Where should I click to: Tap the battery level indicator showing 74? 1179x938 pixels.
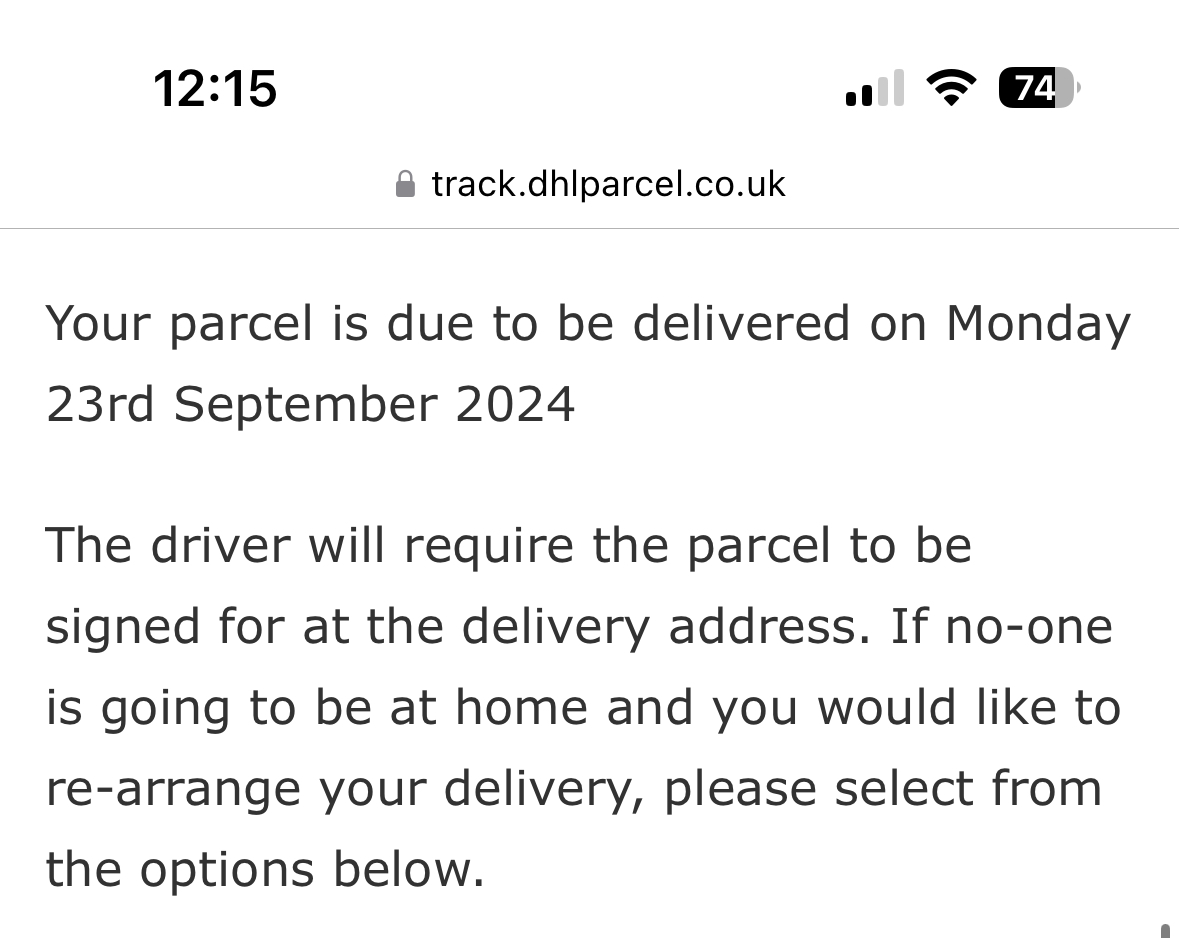click(1038, 88)
